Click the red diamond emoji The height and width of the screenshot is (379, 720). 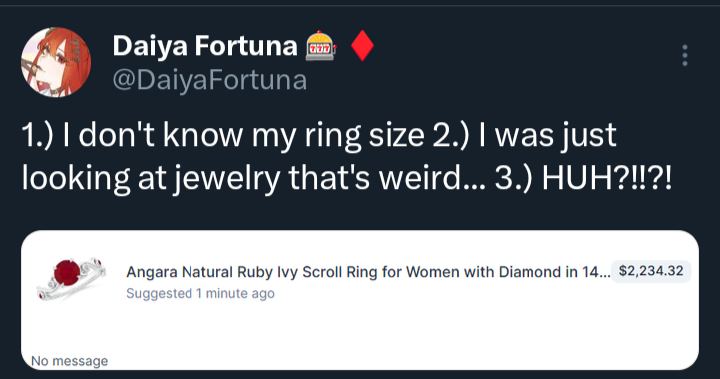362,45
